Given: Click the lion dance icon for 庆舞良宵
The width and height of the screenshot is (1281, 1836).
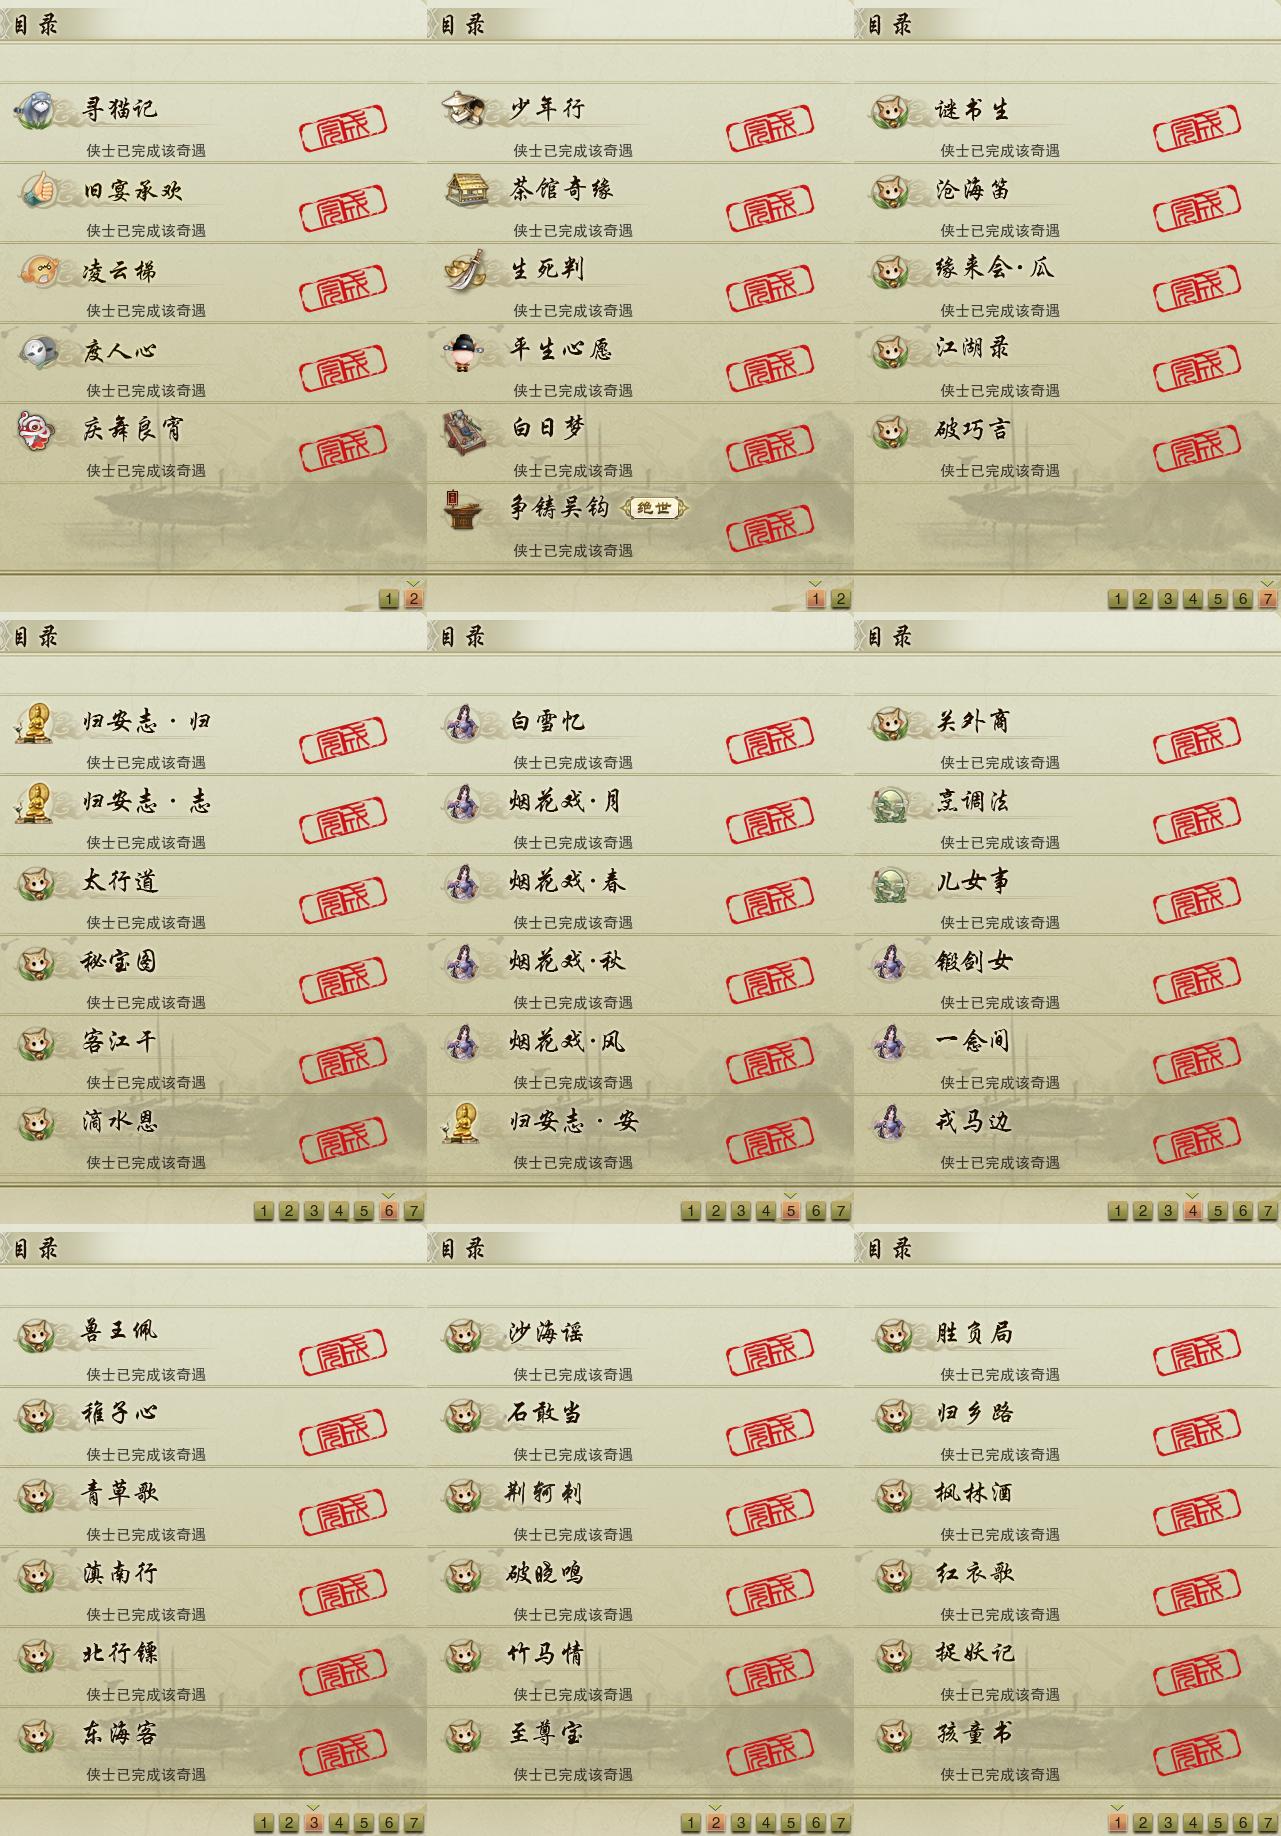Looking at the screenshot, I should pyautogui.click(x=36, y=430).
